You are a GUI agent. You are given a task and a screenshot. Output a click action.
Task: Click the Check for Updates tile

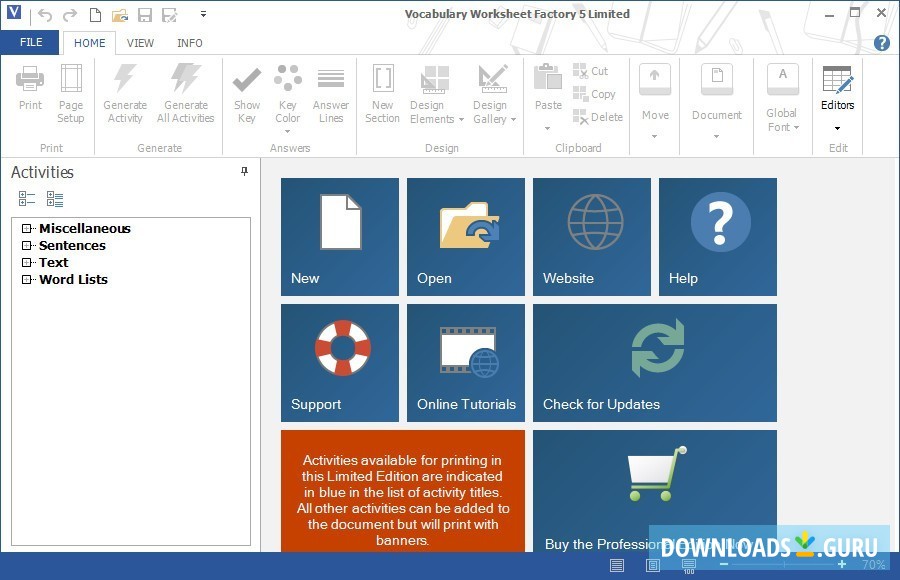pyautogui.click(x=654, y=363)
